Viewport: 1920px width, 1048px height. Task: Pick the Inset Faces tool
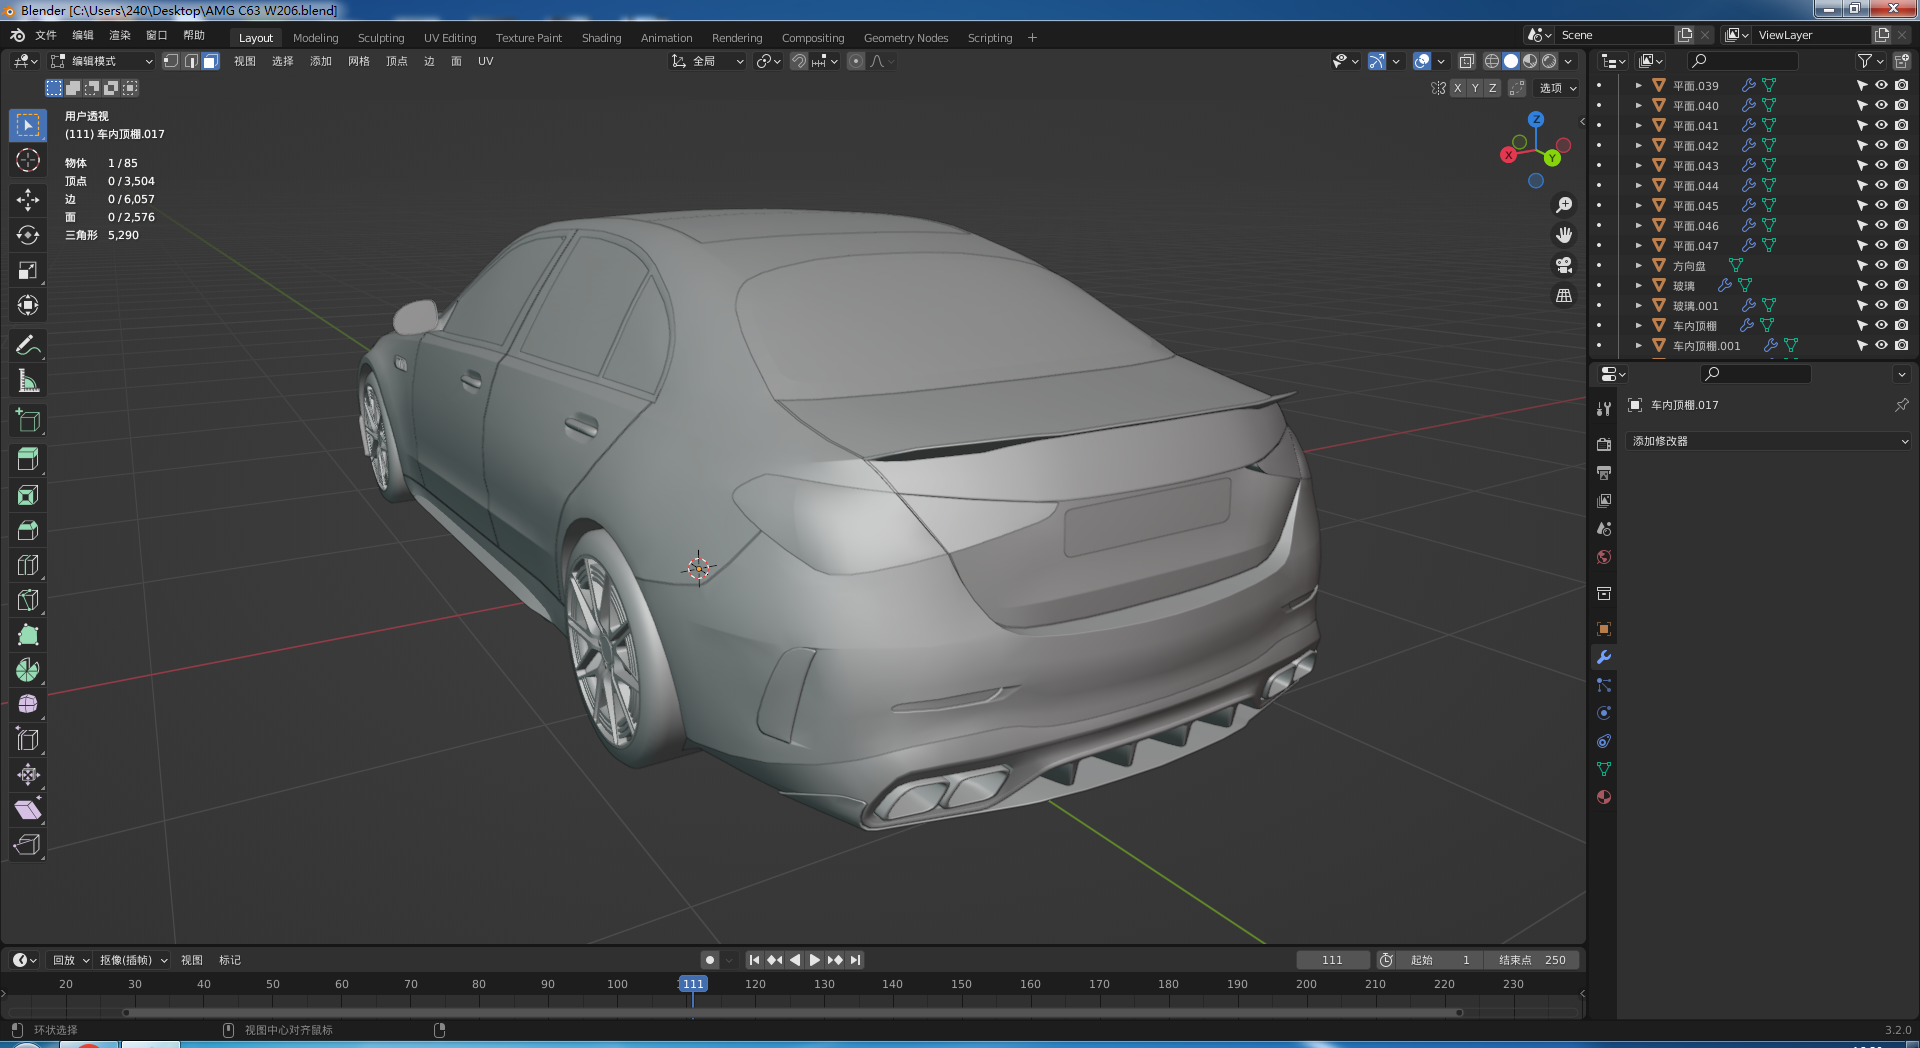click(28, 495)
